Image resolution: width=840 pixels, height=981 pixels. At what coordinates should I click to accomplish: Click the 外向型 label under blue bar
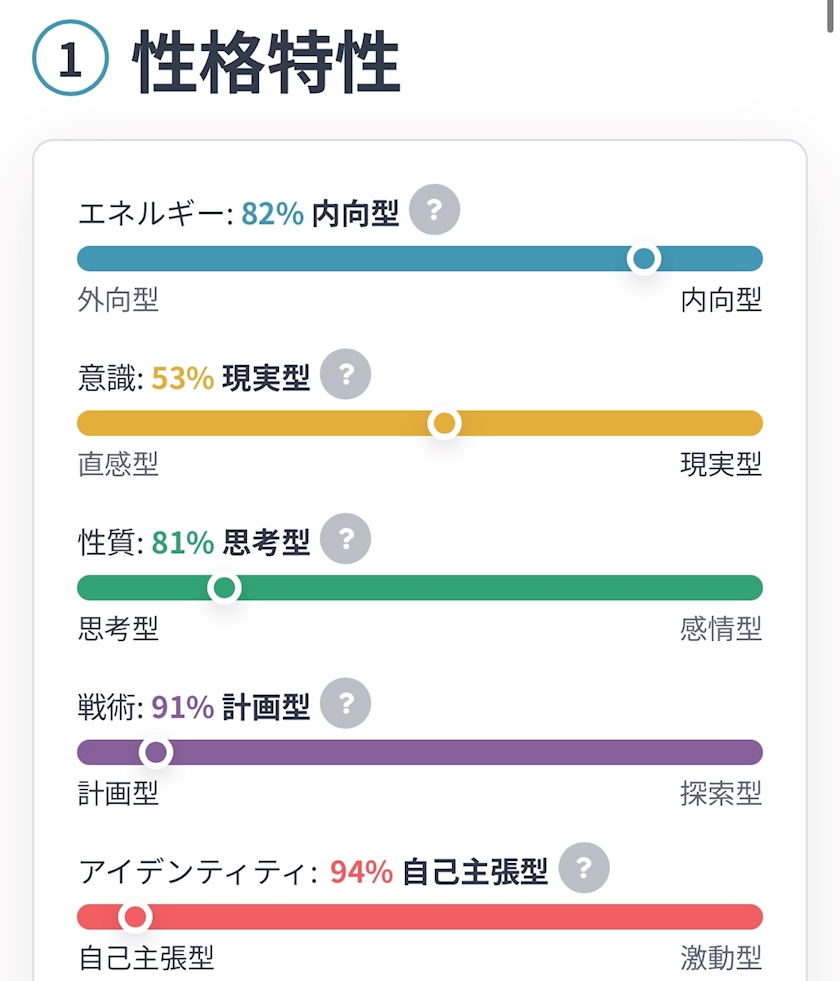pos(118,300)
